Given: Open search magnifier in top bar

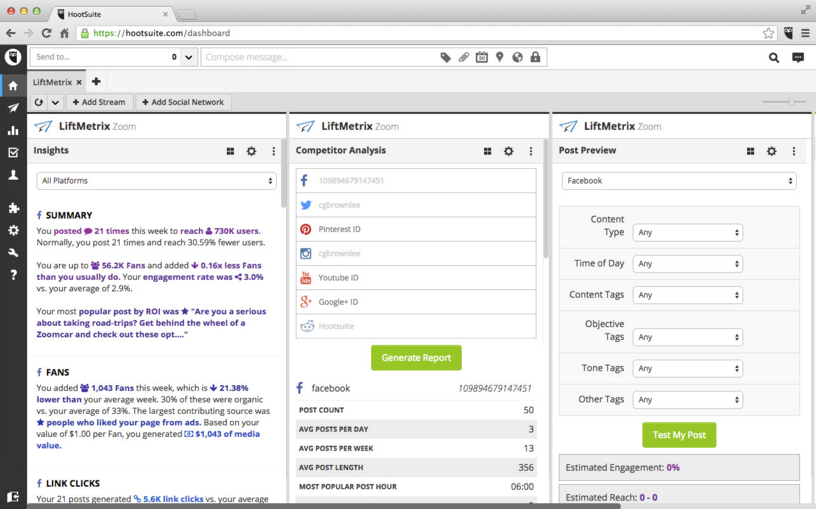Looking at the screenshot, I should pos(774,58).
